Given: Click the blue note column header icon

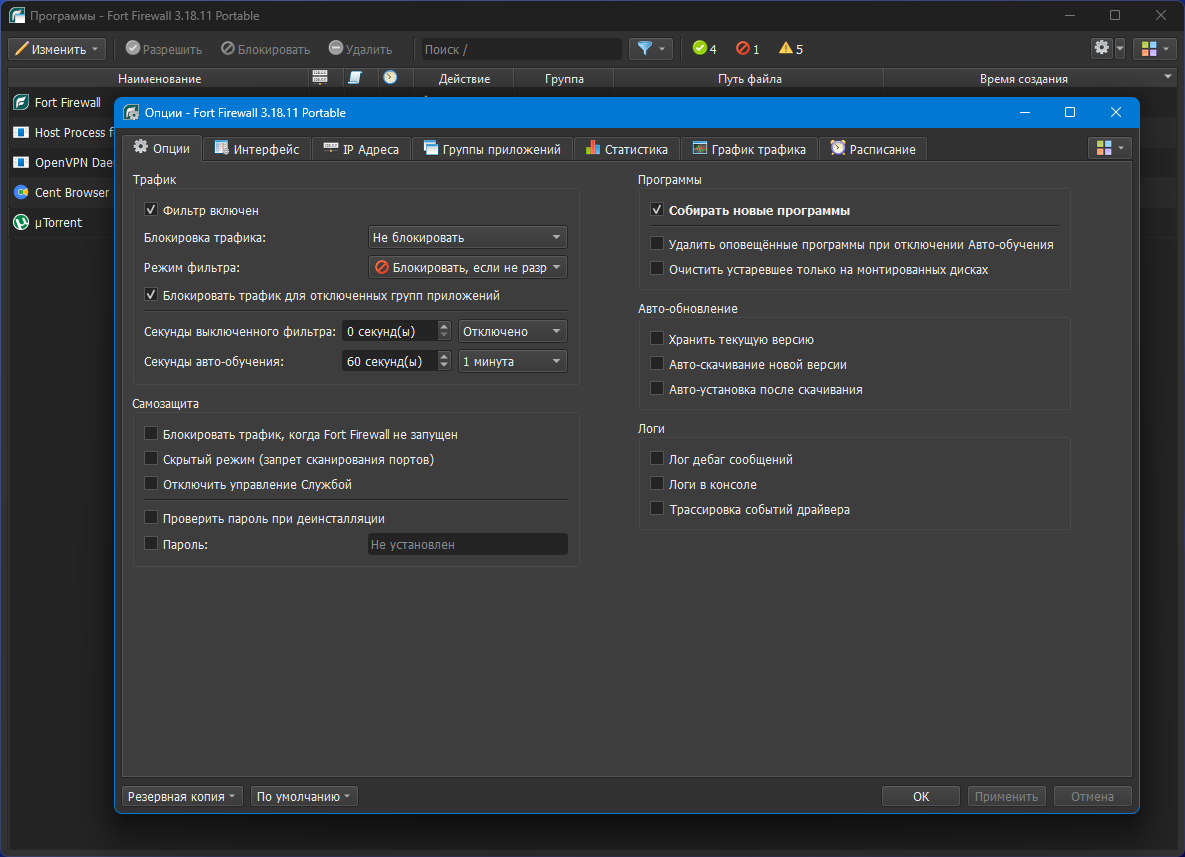Looking at the screenshot, I should click(355, 77).
